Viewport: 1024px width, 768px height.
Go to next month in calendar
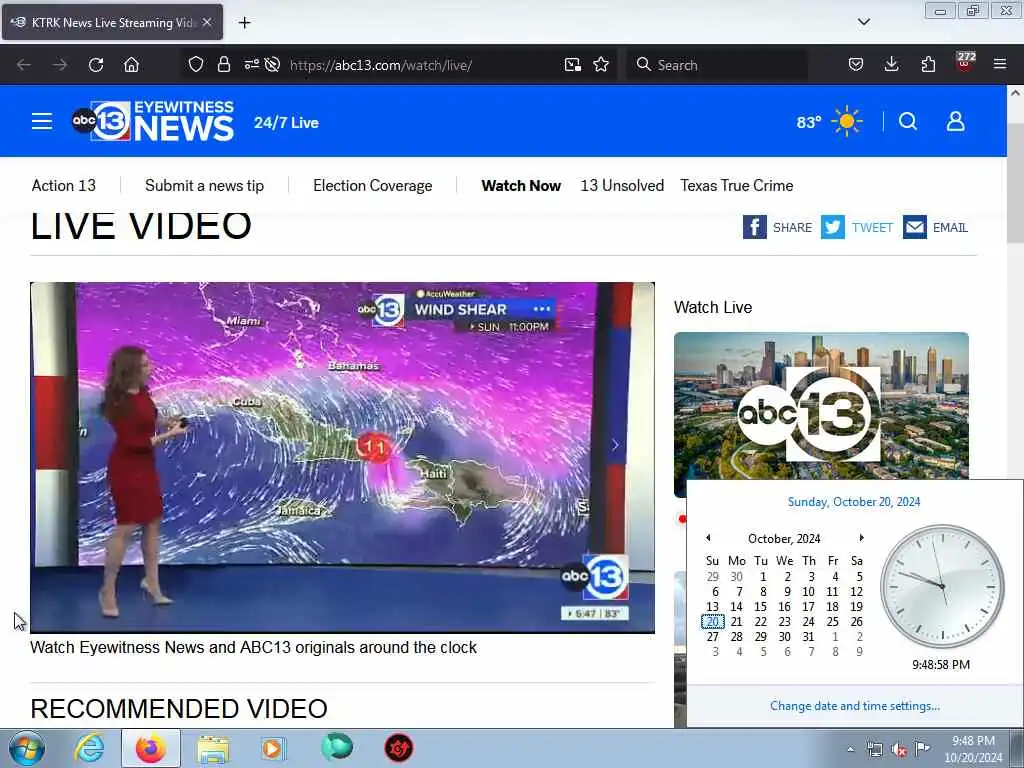(861, 538)
